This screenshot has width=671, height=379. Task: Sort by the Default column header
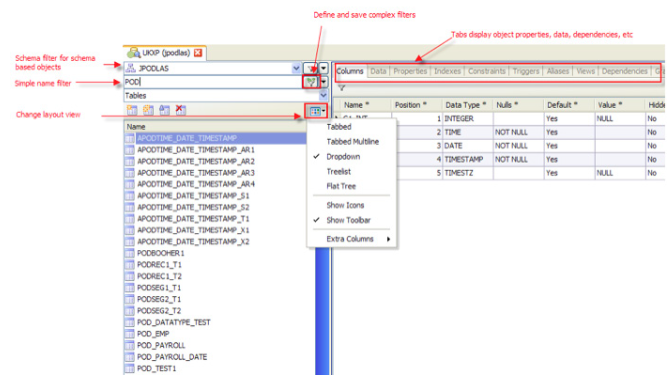pyautogui.click(x=569, y=105)
